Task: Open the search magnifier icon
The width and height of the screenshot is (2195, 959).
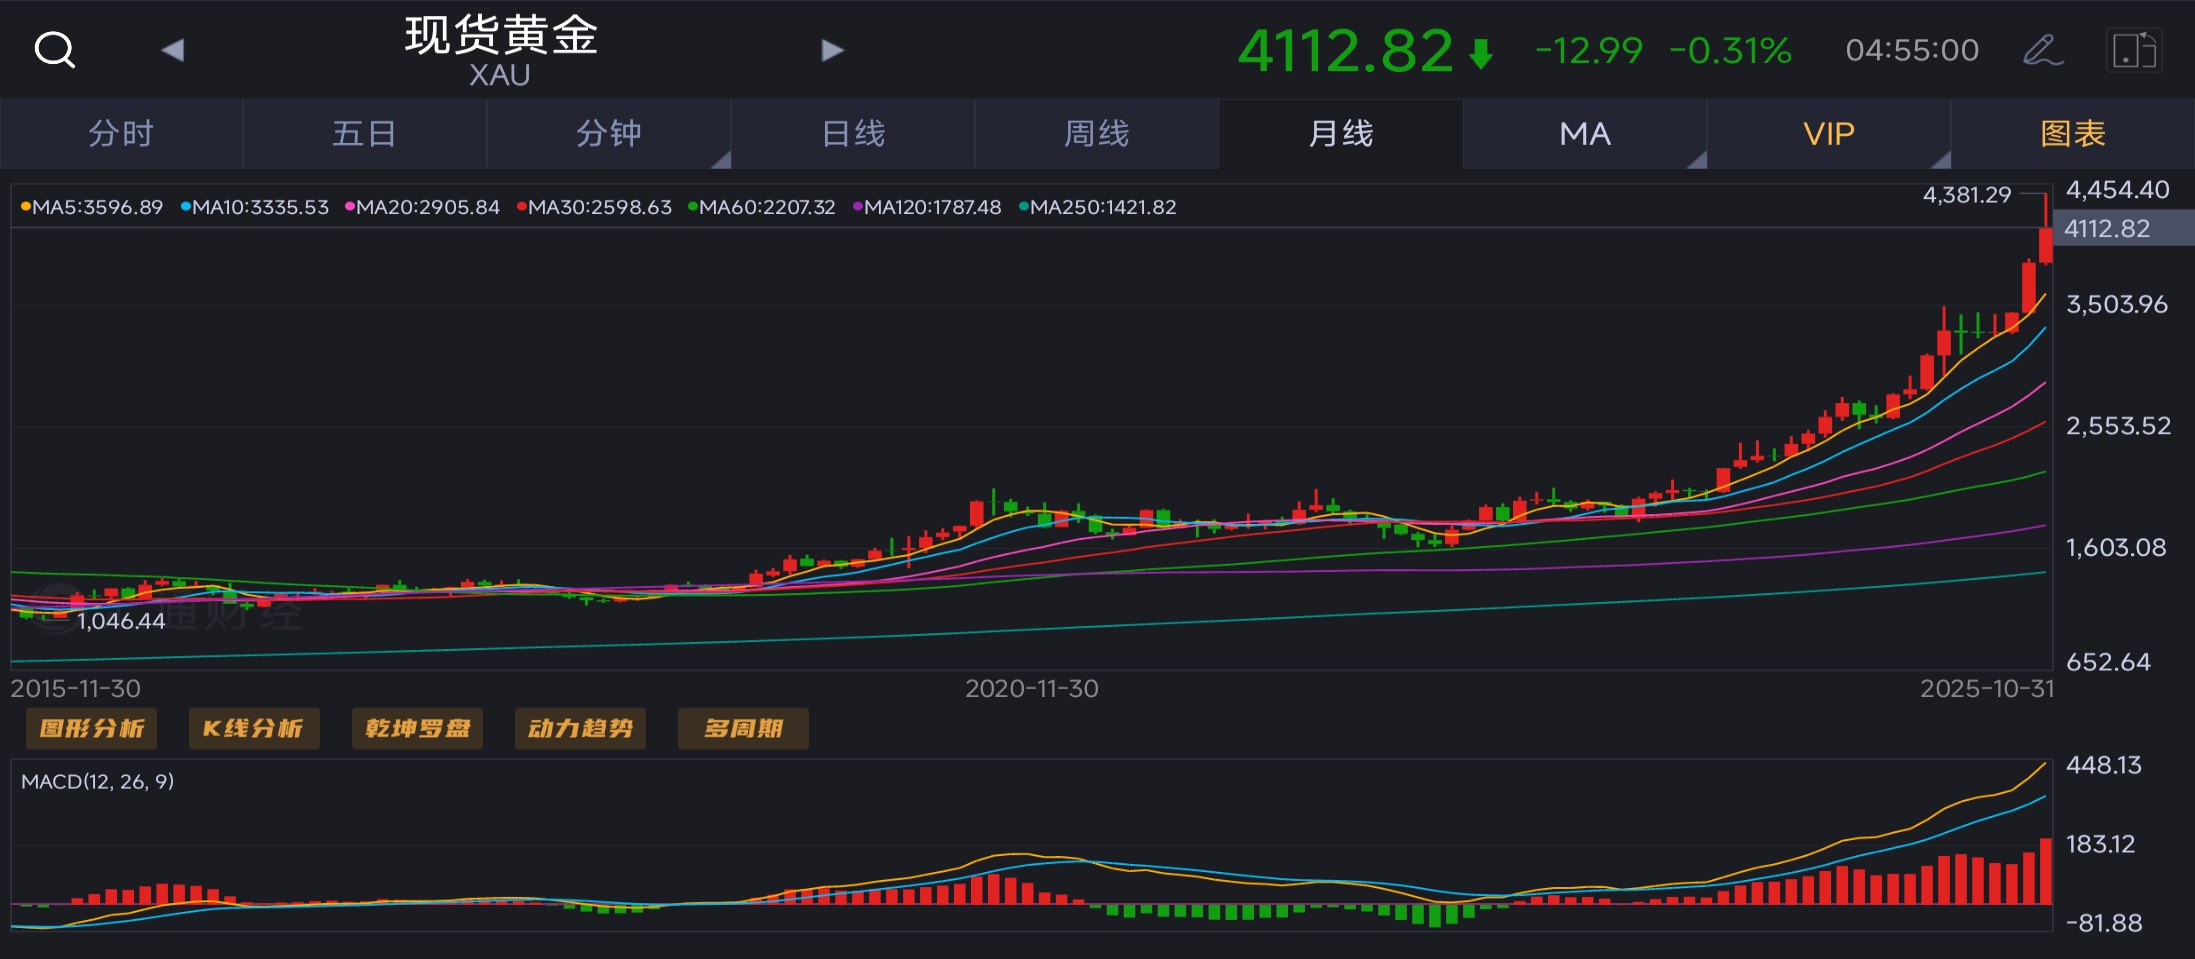Action: tap(55, 49)
